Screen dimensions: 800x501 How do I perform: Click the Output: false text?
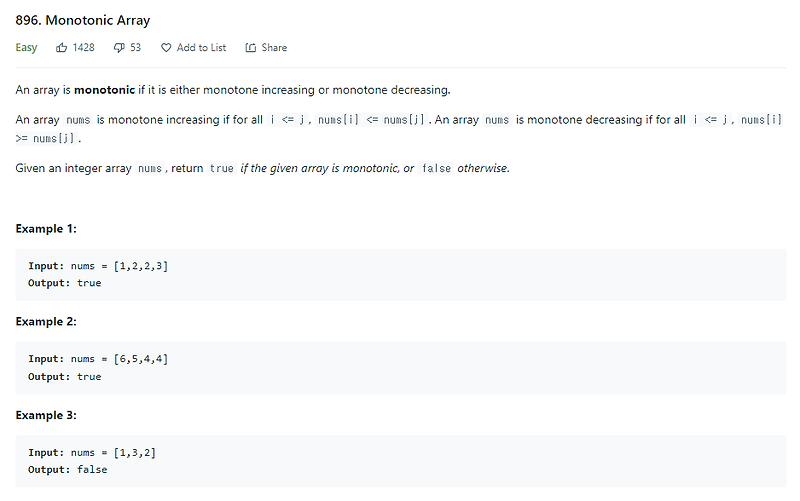tap(68, 469)
